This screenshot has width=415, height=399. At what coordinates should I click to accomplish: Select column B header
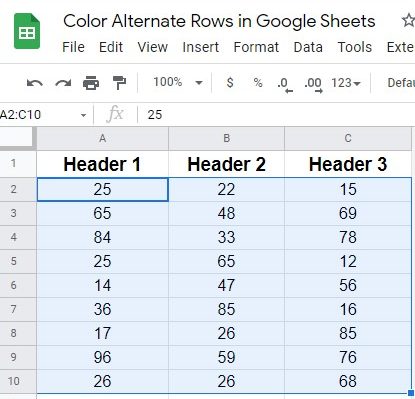click(227, 138)
